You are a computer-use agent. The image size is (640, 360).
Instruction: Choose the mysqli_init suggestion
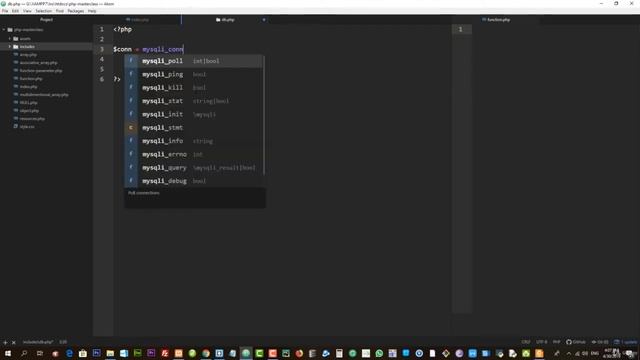tap(194, 114)
